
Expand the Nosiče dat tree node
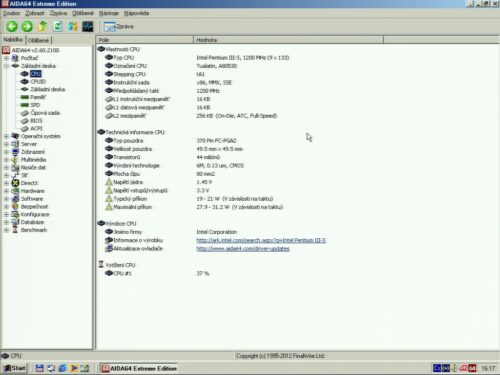point(6,167)
